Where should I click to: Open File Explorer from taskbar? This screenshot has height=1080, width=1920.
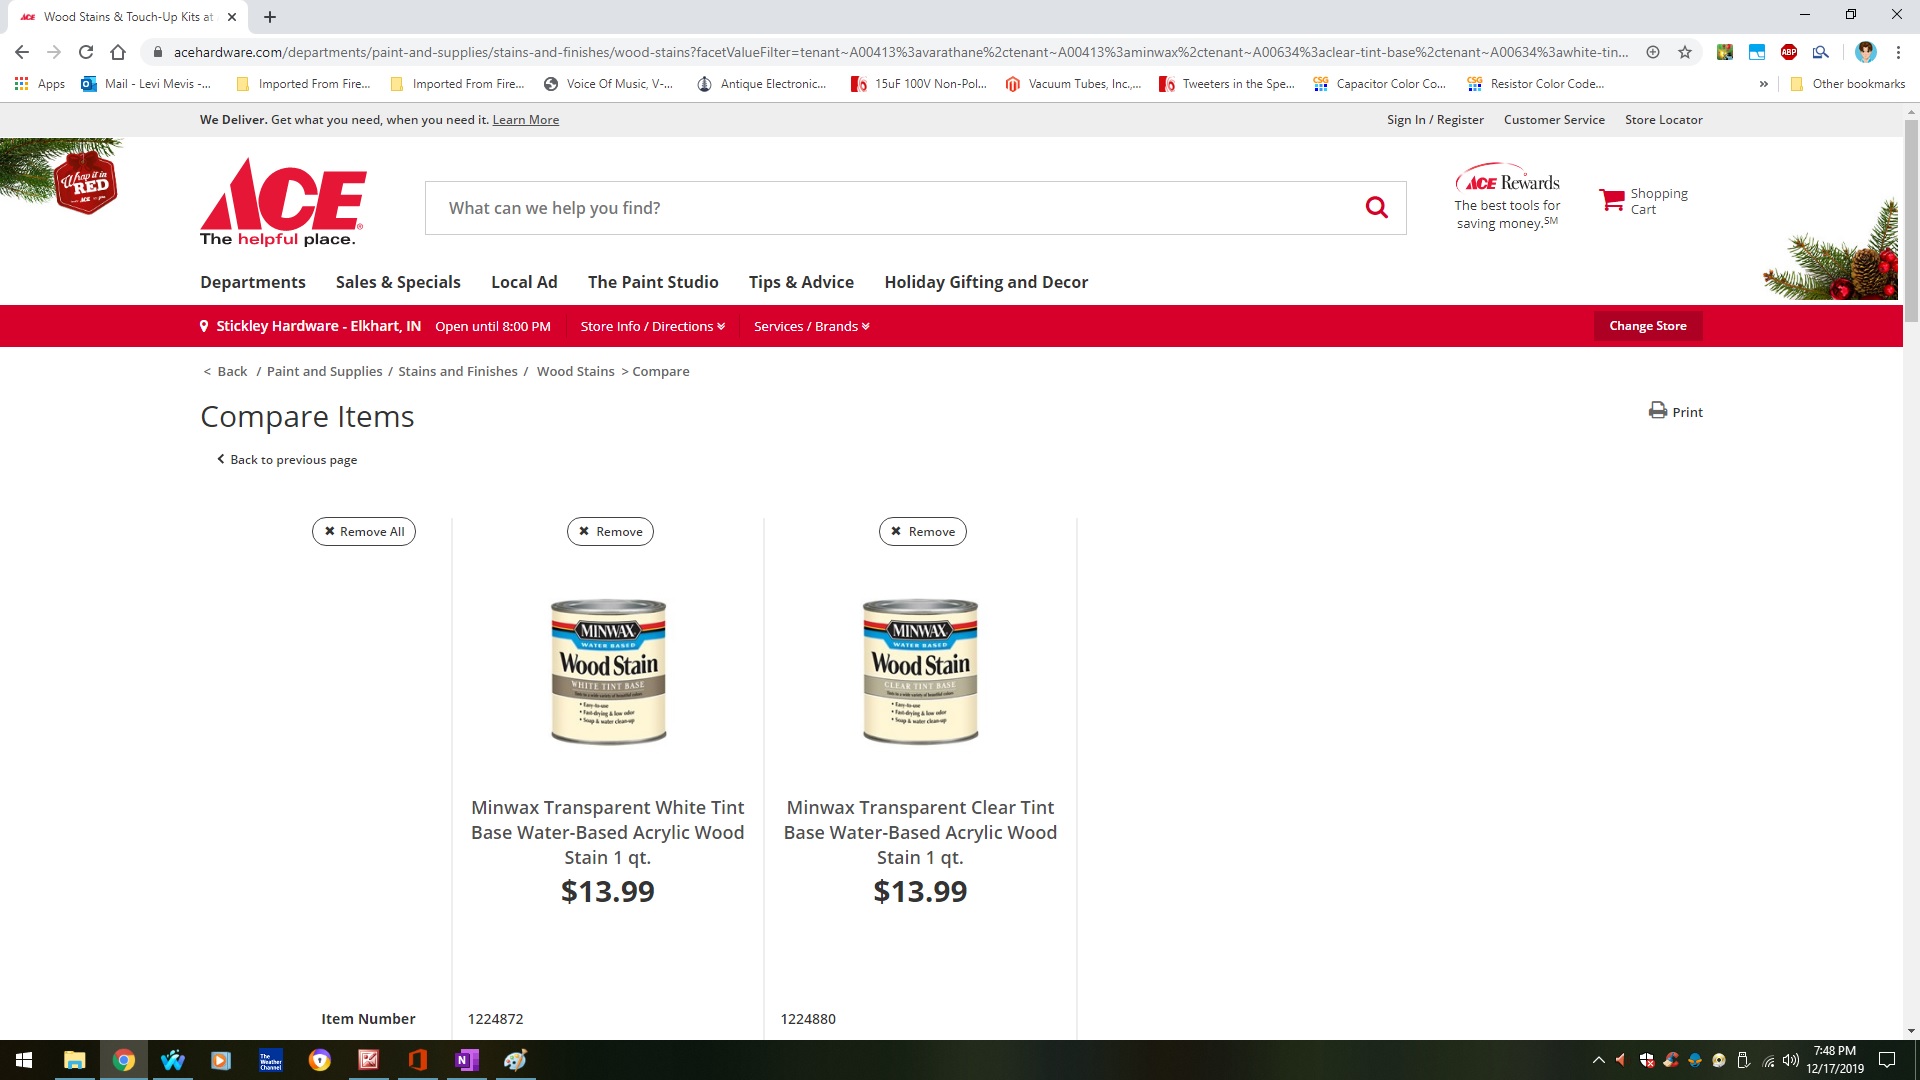(x=75, y=1060)
